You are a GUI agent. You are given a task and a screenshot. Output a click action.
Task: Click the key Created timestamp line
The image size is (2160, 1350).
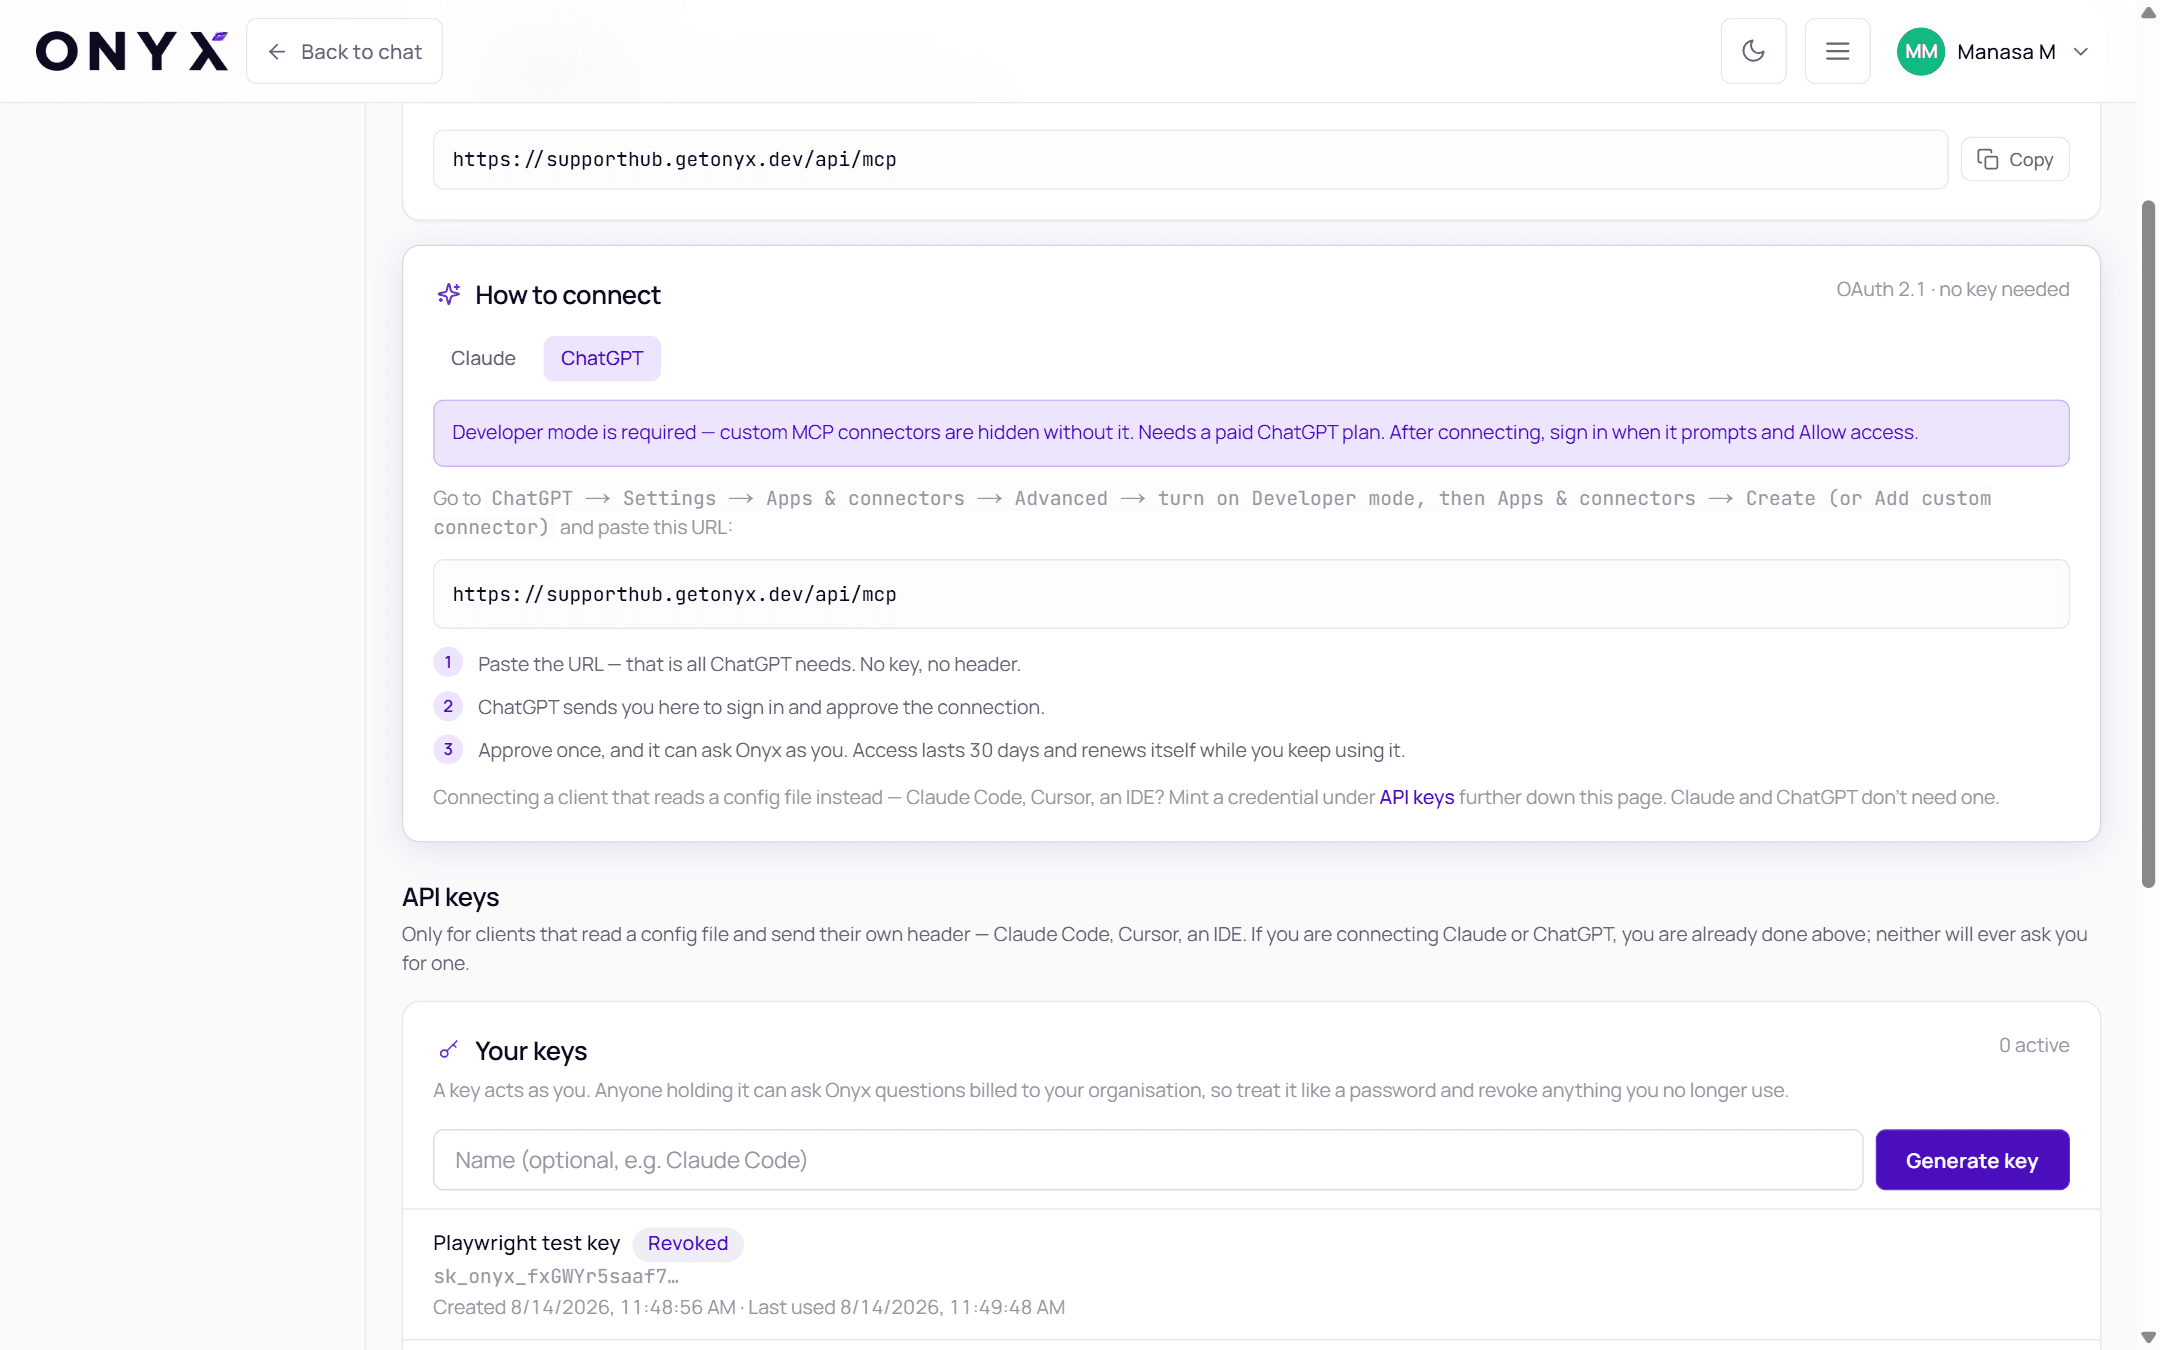749,1307
